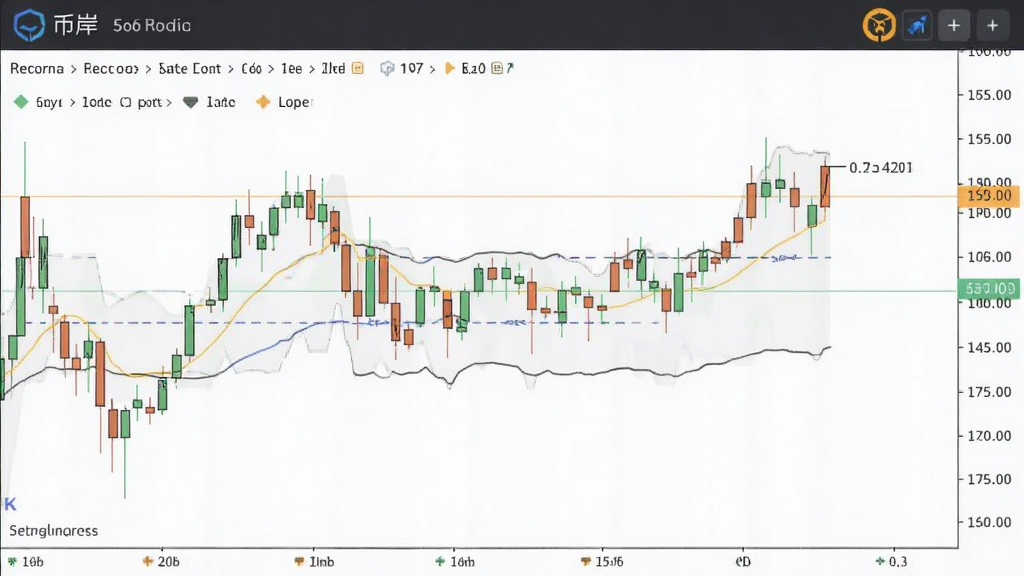The image size is (1024, 576).
Task: Click the '106.00' price axis label
Action: pos(989,257)
